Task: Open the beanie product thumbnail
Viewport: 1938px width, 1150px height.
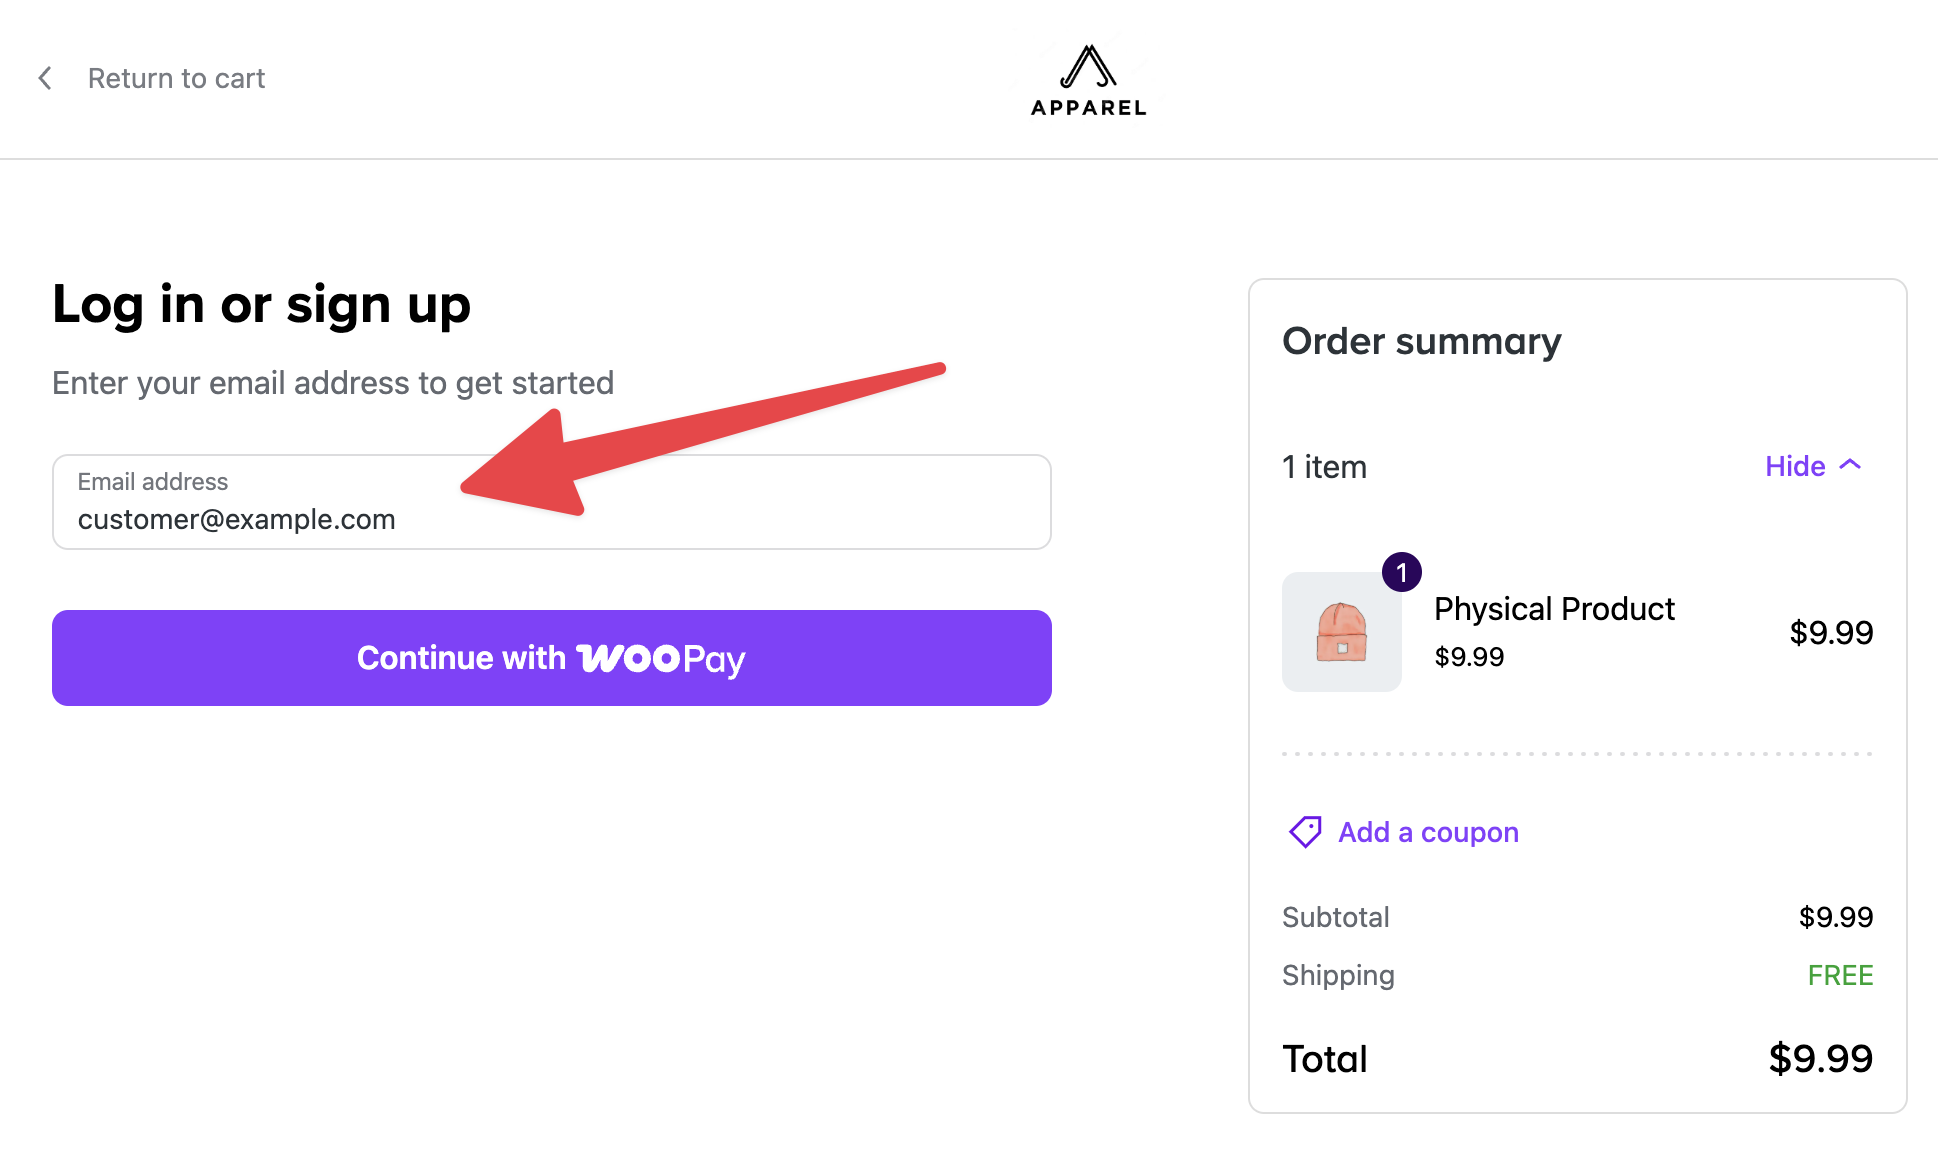Action: point(1342,632)
